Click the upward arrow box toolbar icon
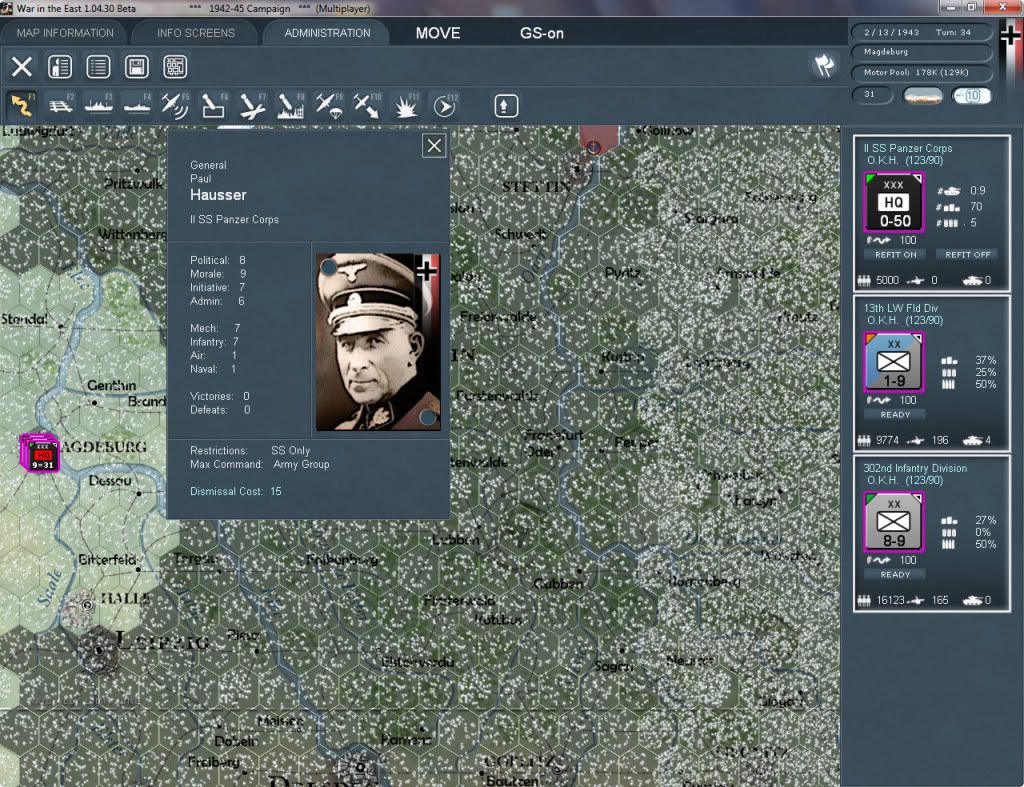 point(505,106)
